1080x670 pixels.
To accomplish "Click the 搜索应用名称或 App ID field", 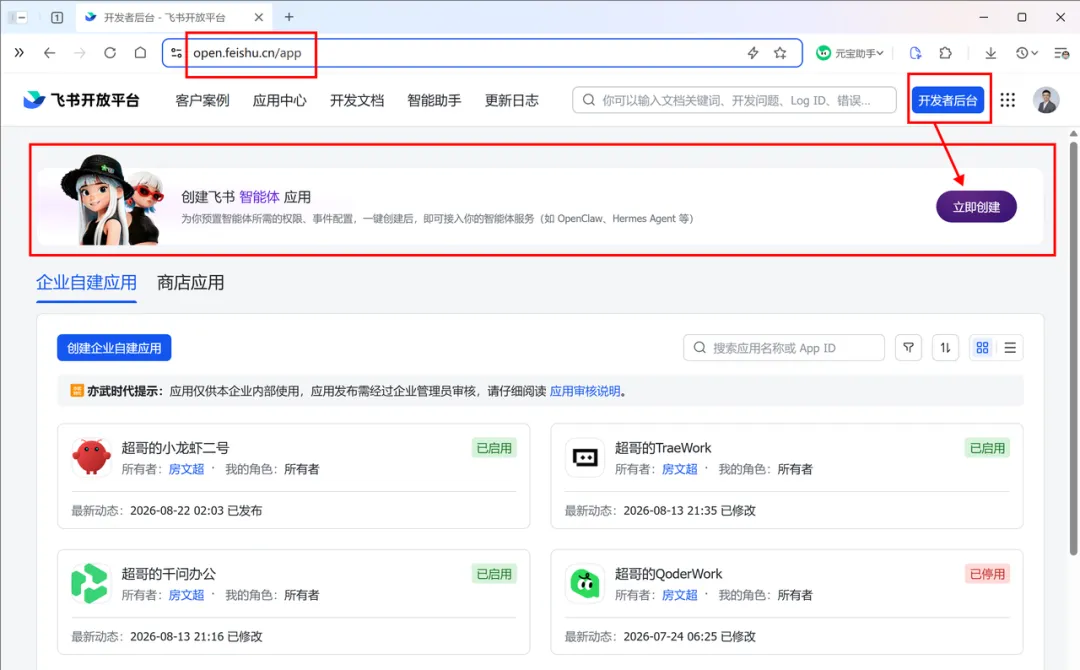I will (784, 348).
